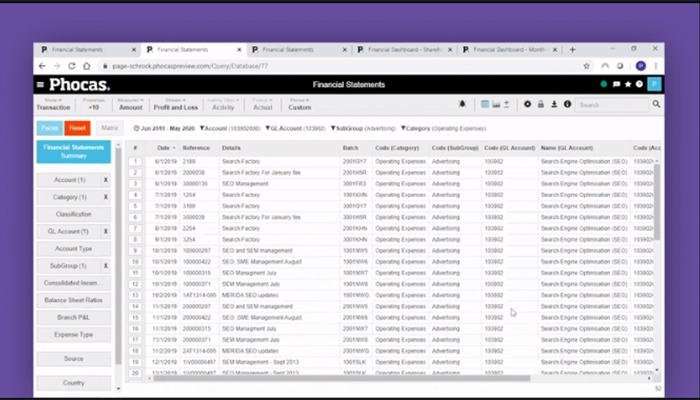Open the Stream Profit and Loss dropdown
The image size is (700, 400).
tap(176, 104)
